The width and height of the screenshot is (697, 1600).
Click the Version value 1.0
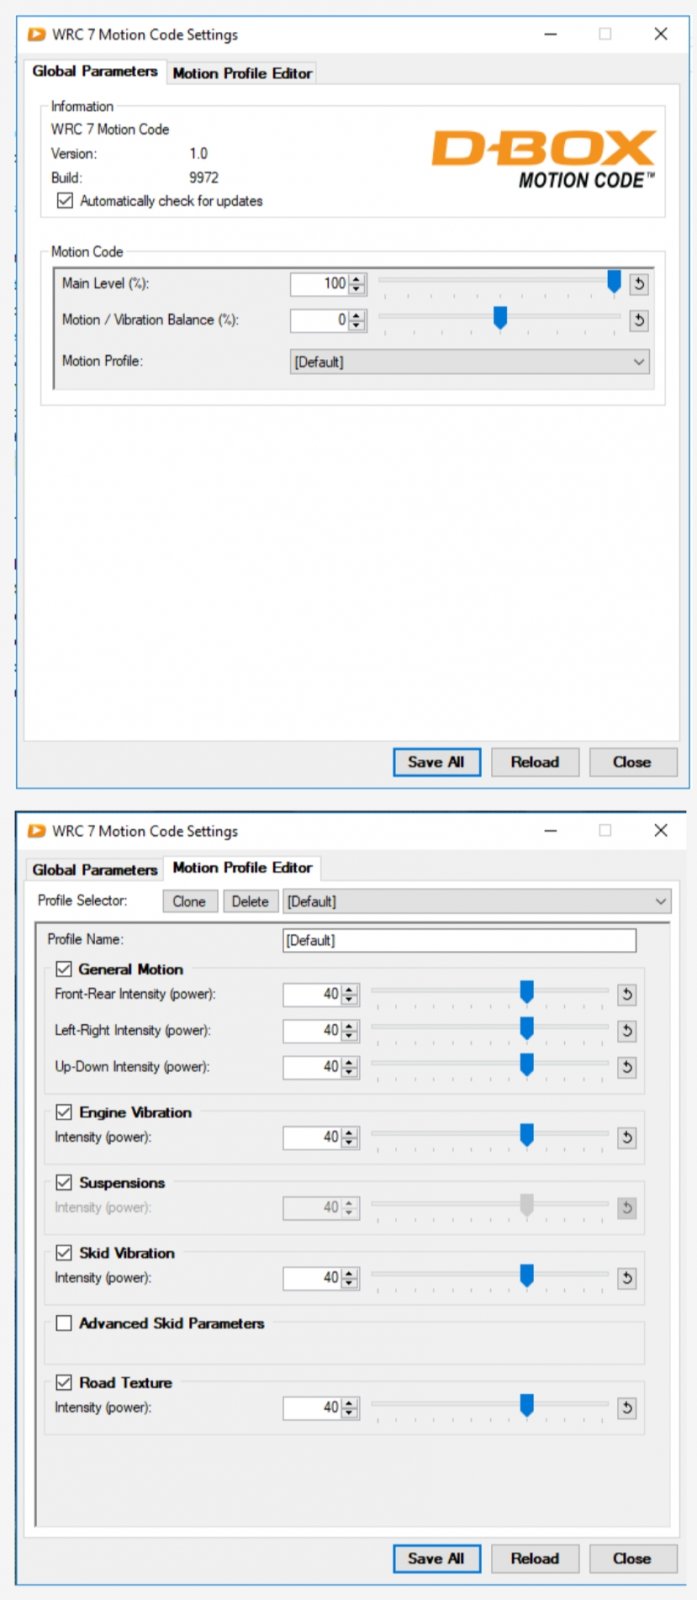[198, 153]
